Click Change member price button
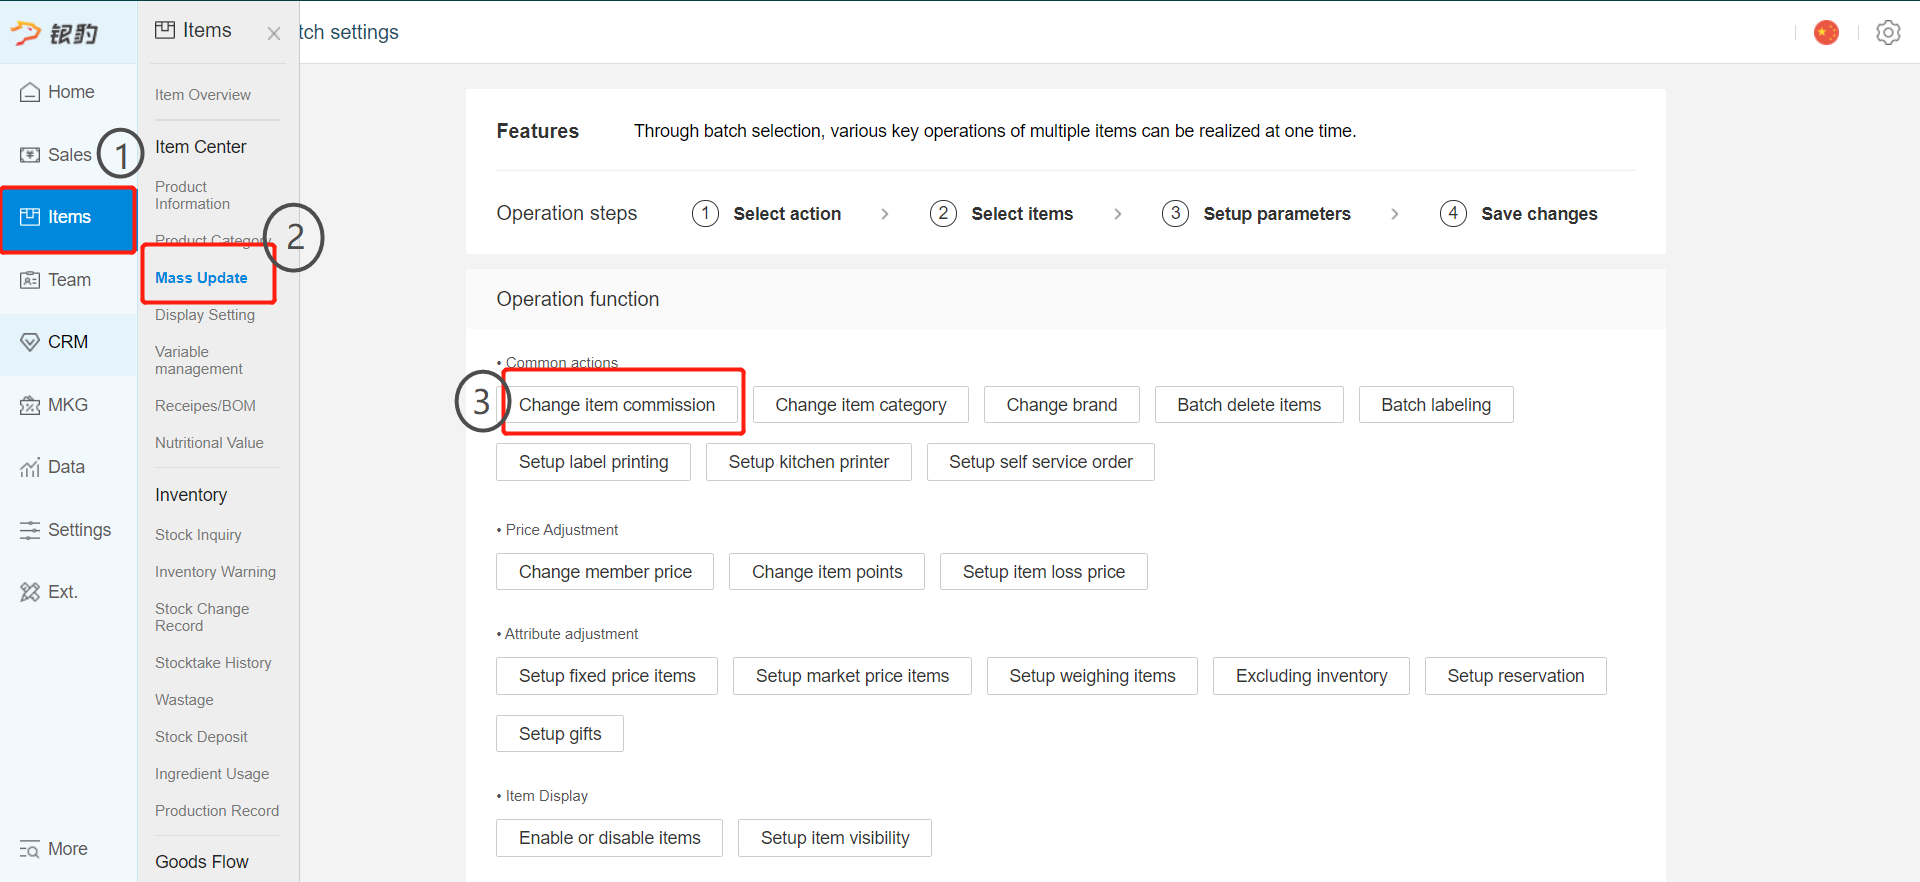The image size is (1920, 882). pos(605,572)
